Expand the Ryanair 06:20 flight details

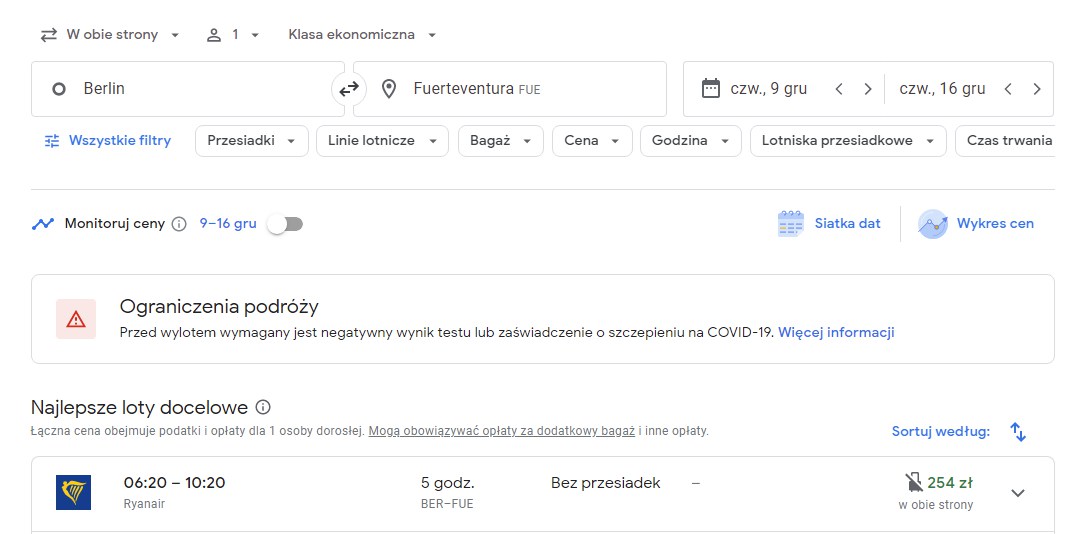[1017, 493]
